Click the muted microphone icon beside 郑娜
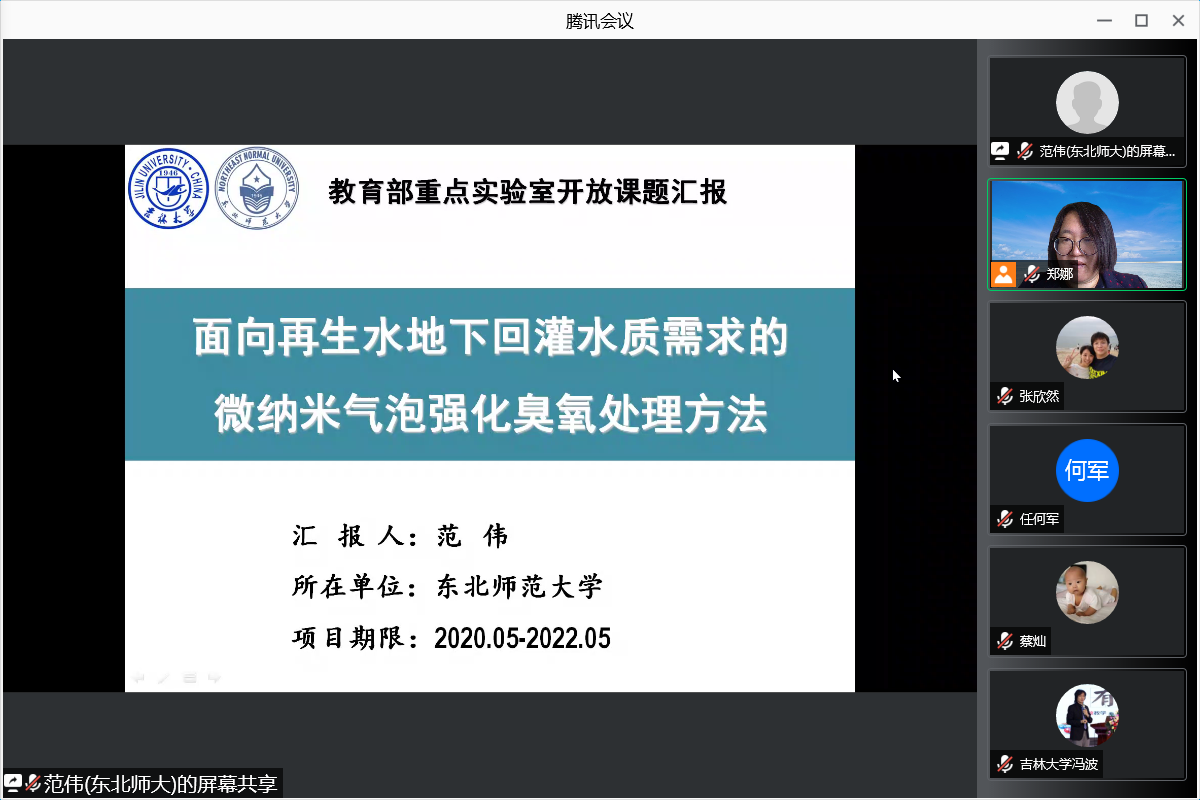1200x800 pixels. (1032, 274)
